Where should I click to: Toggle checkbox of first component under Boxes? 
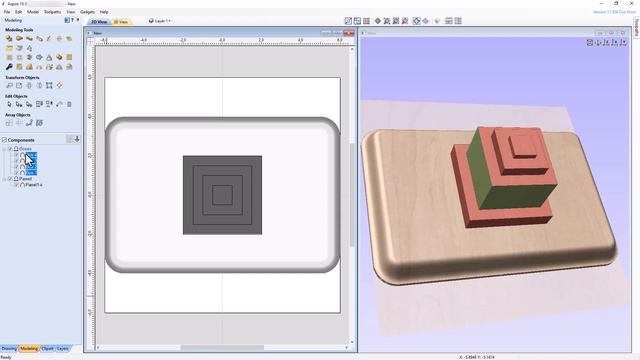coord(17,155)
